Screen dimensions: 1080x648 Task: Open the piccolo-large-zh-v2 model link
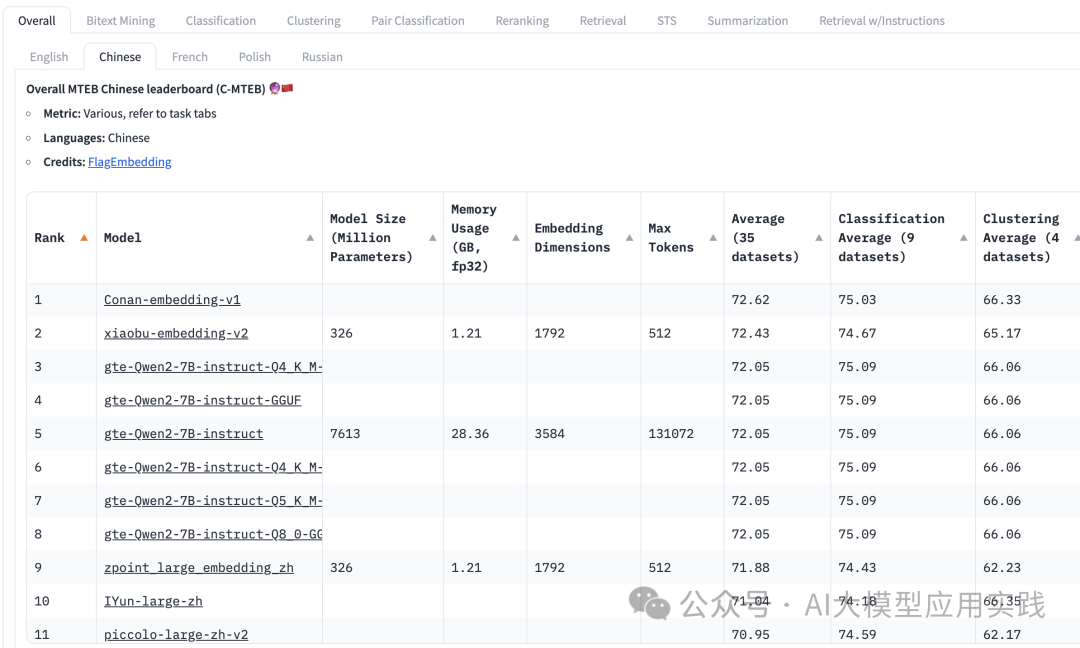[176, 634]
